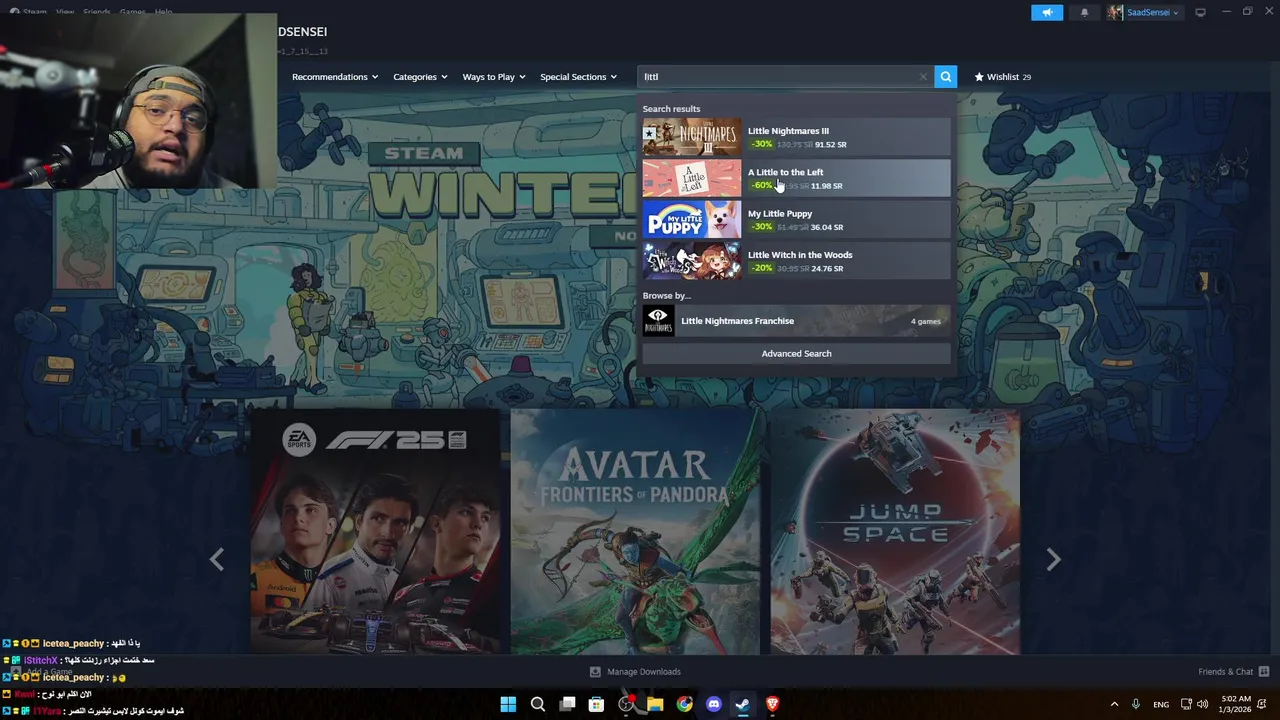
Task: Click the Friends & Chat icon
Action: pyautogui.click(x=1263, y=671)
